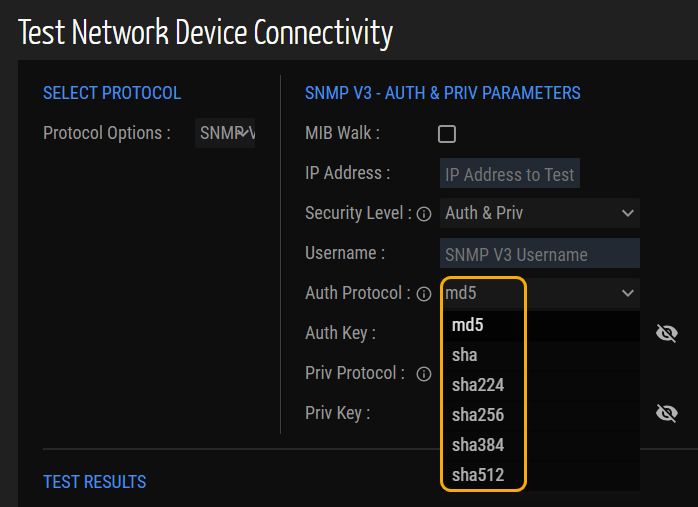Image resolution: width=698 pixels, height=507 pixels.
Task: Click the Select Protocol section heading
Action: click(112, 93)
